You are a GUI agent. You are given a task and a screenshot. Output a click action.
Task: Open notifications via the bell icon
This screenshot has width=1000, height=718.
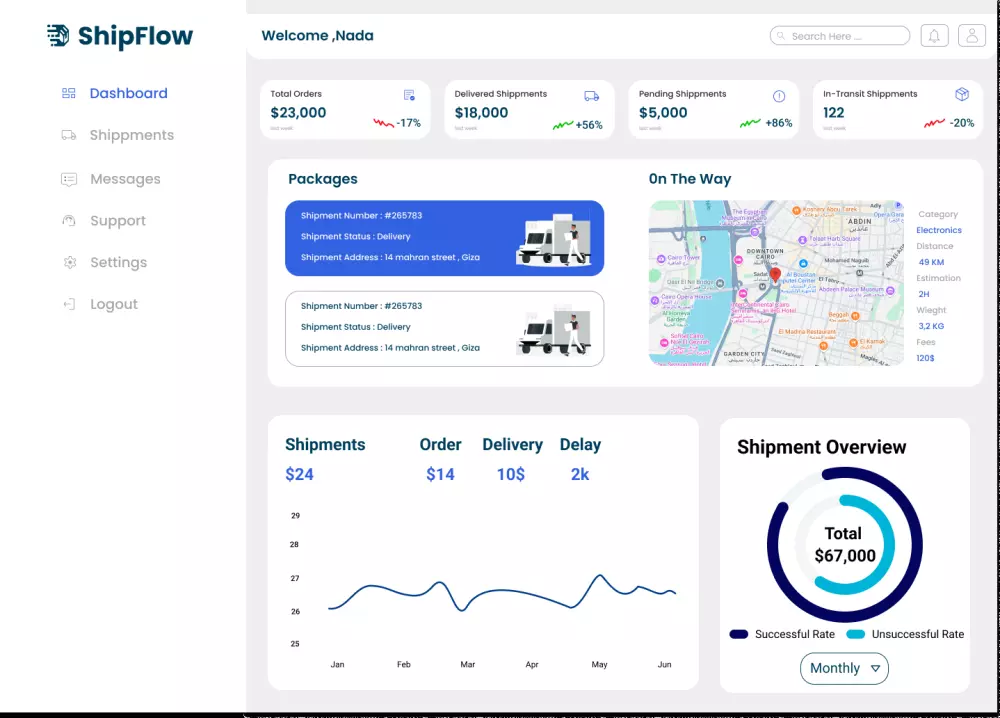[x=934, y=35]
